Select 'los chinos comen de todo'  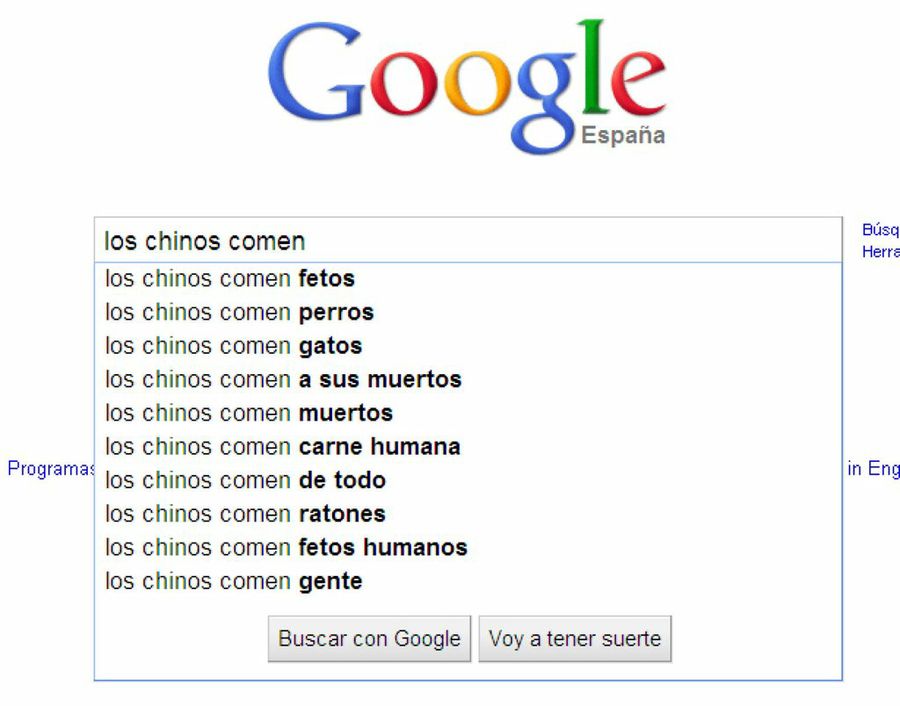246,481
